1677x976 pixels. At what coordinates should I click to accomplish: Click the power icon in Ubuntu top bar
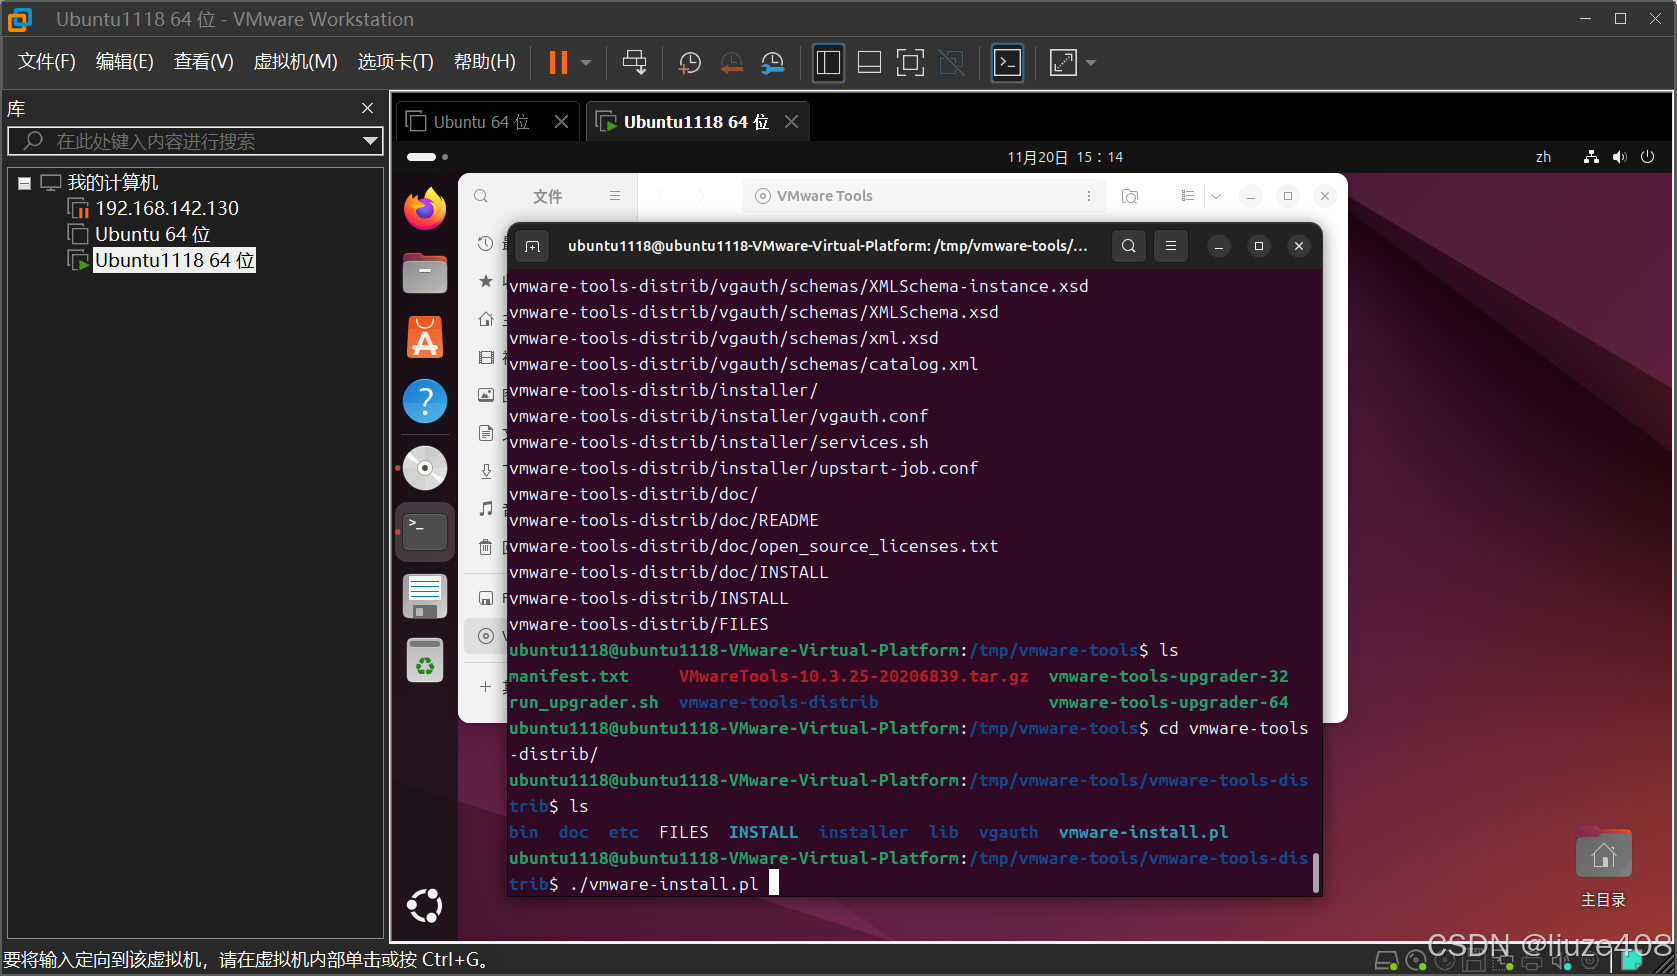click(1648, 157)
